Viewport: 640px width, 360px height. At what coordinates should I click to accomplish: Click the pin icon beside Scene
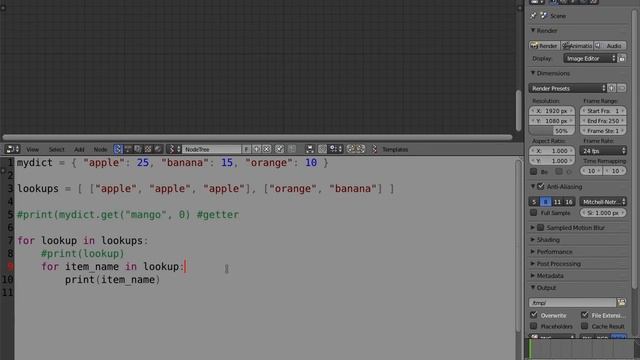533,16
